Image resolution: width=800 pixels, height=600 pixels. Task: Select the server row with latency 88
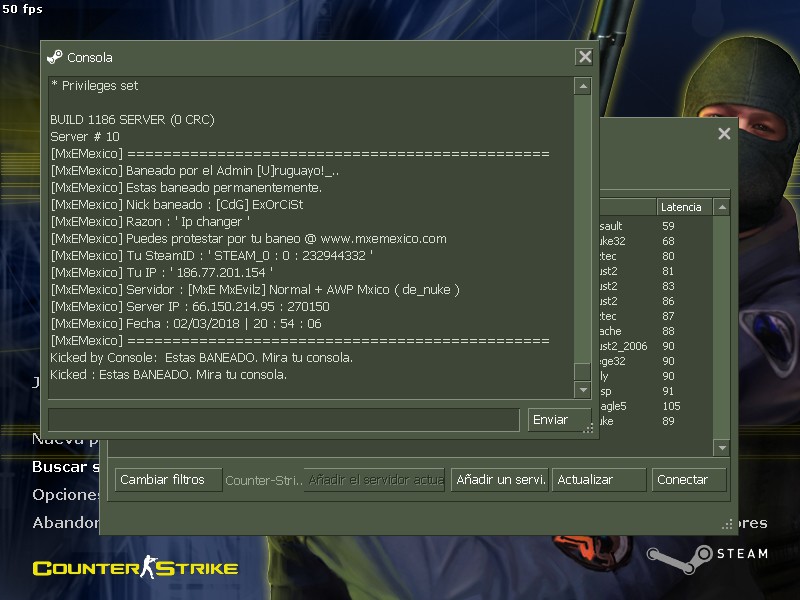click(656, 331)
